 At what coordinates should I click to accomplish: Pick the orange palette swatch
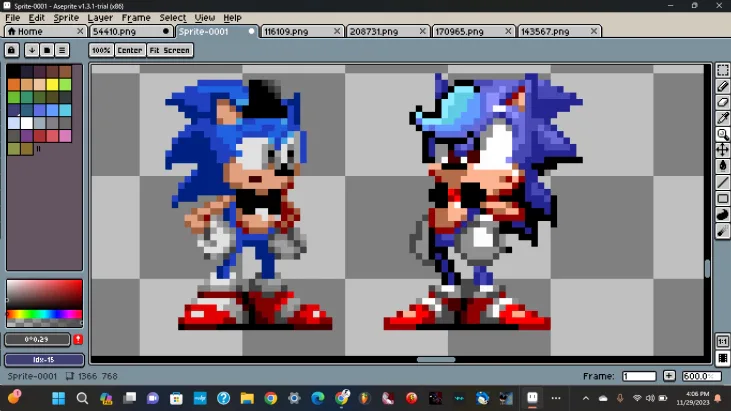(x=14, y=84)
